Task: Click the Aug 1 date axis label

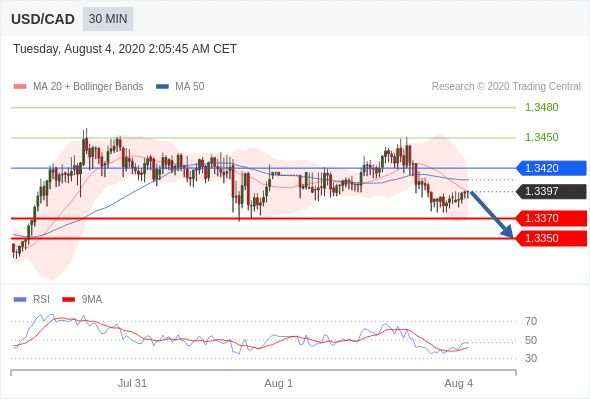Action: (278, 383)
